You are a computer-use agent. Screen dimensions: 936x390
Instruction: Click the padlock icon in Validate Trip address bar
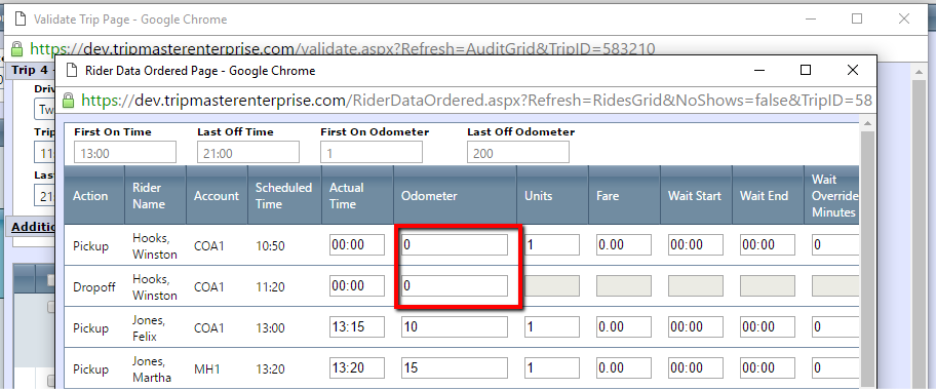(18, 48)
